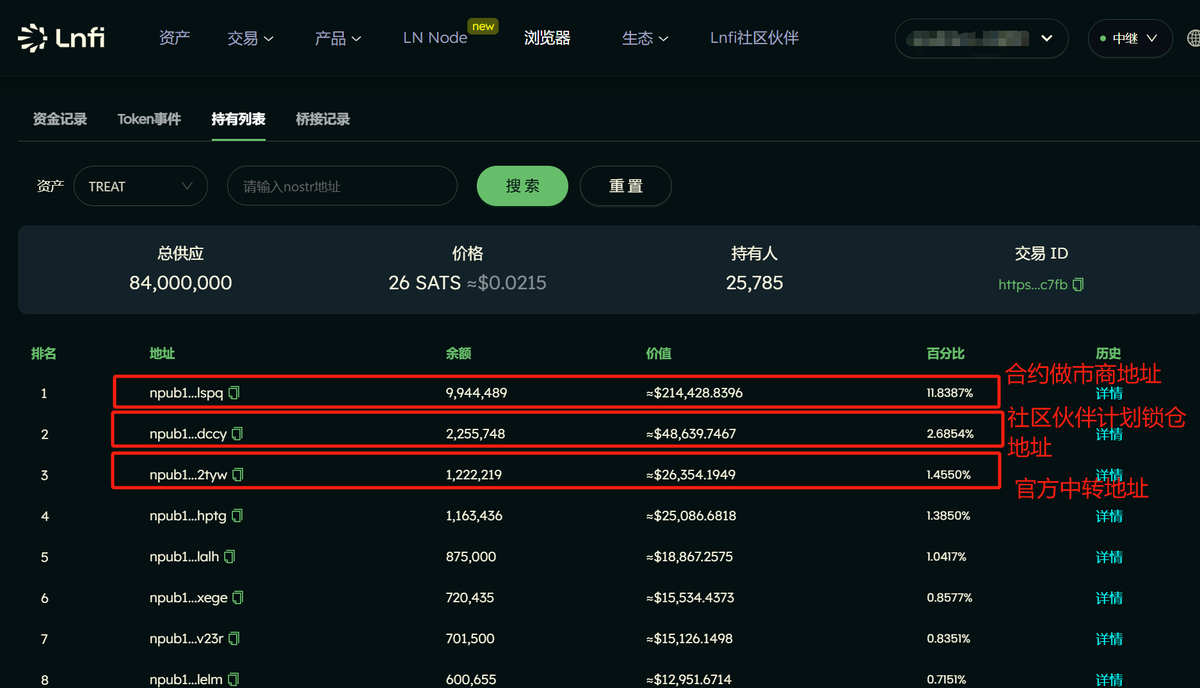Click the 排名 column header
Screen dimensions: 1200x688
click(44, 353)
